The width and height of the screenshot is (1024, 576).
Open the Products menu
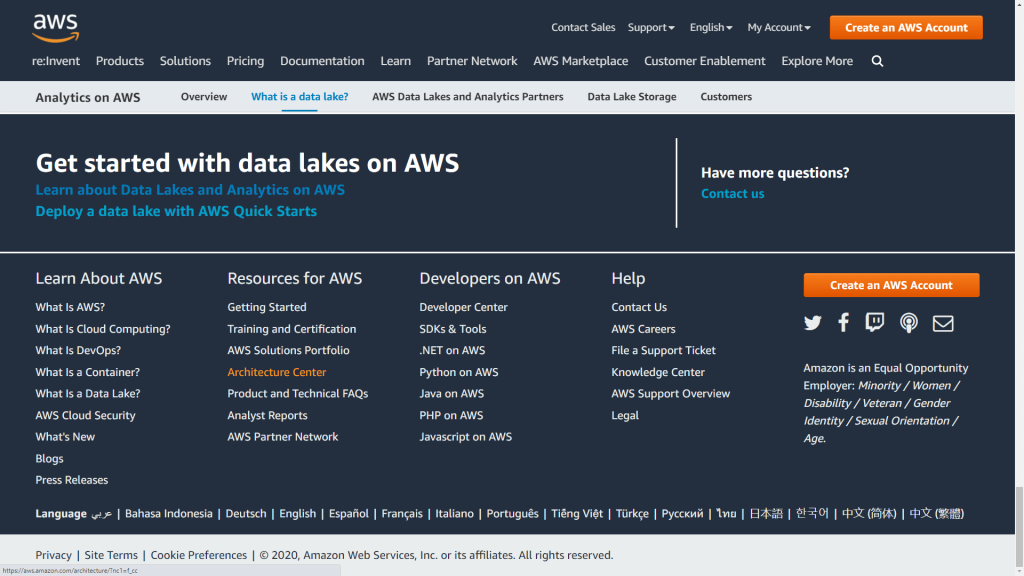pyautogui.click(x=119, y=61)
